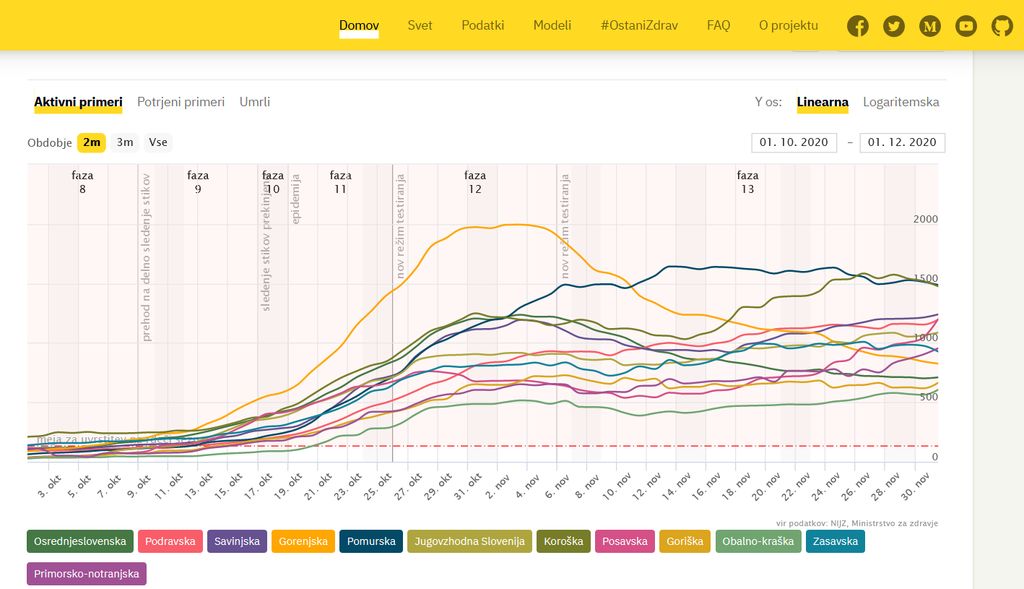
Task: Open the Facebook social icon
Action: pos(858,26)
